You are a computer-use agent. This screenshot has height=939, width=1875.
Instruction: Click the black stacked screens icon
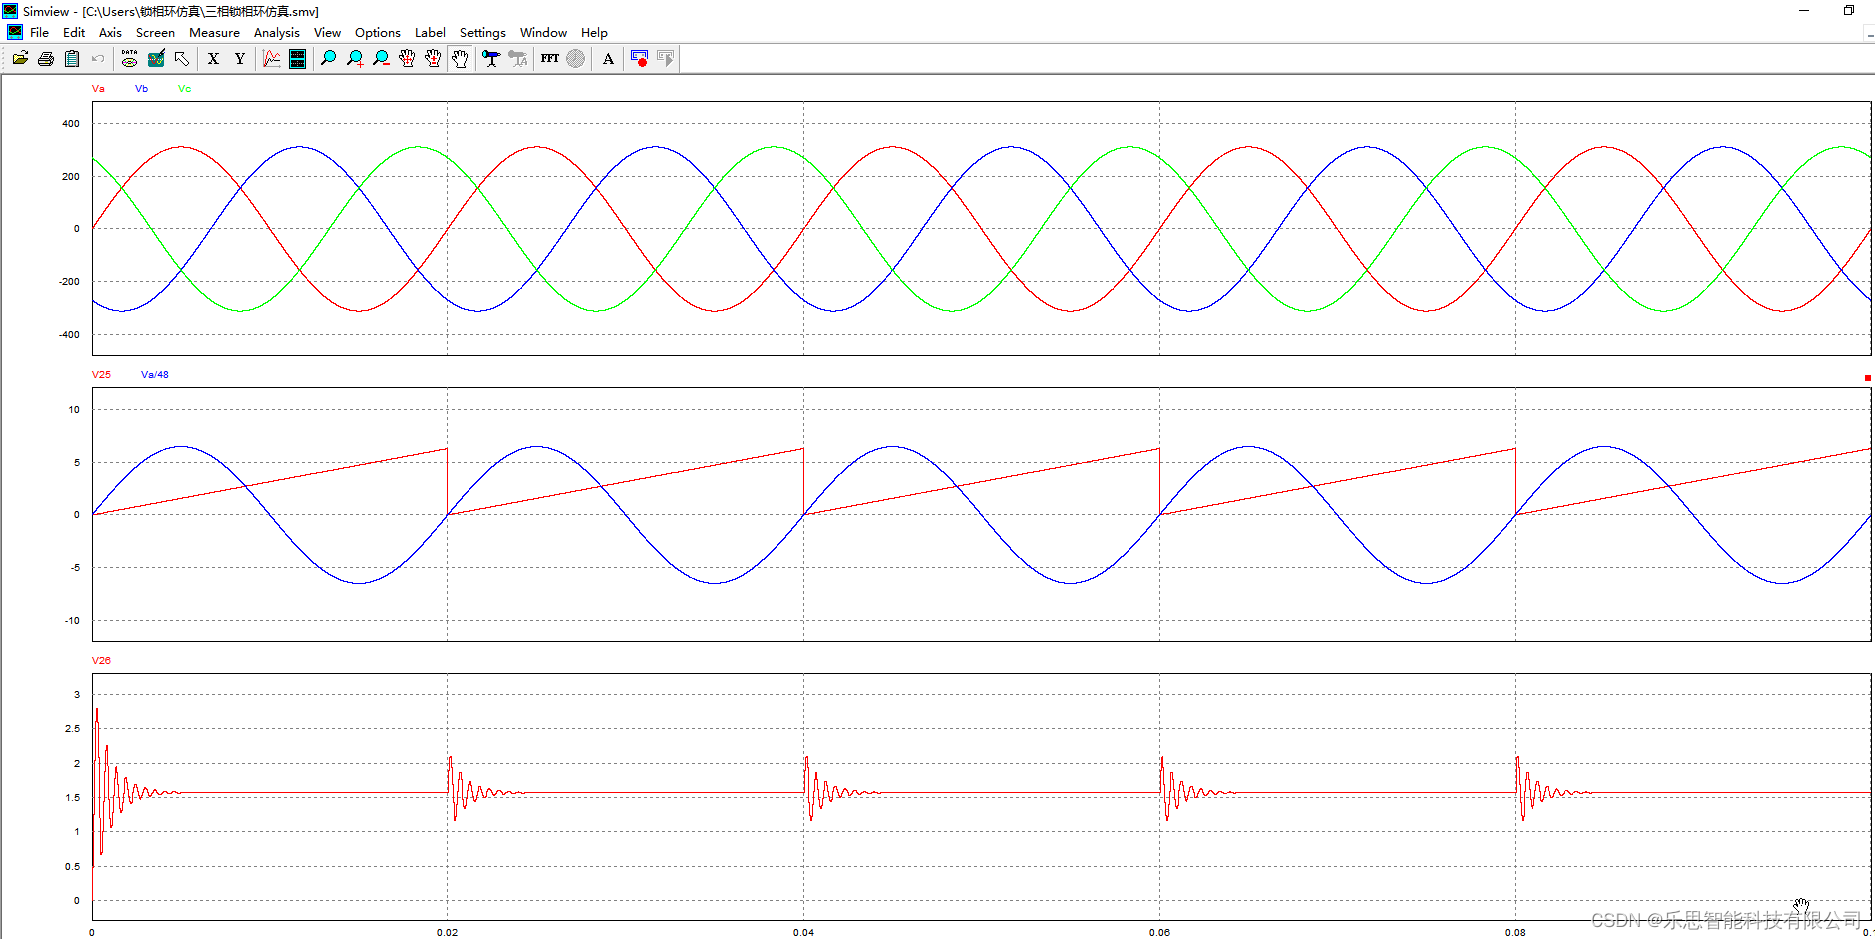[x=297, y=59]
